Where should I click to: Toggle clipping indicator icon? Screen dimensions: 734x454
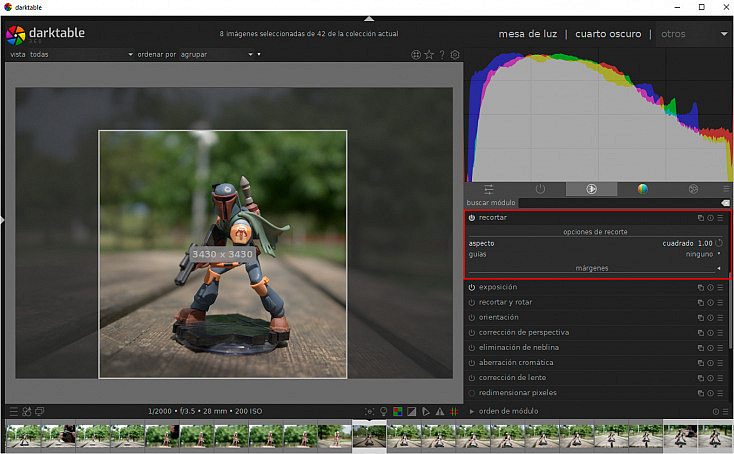tap(411, 411)
